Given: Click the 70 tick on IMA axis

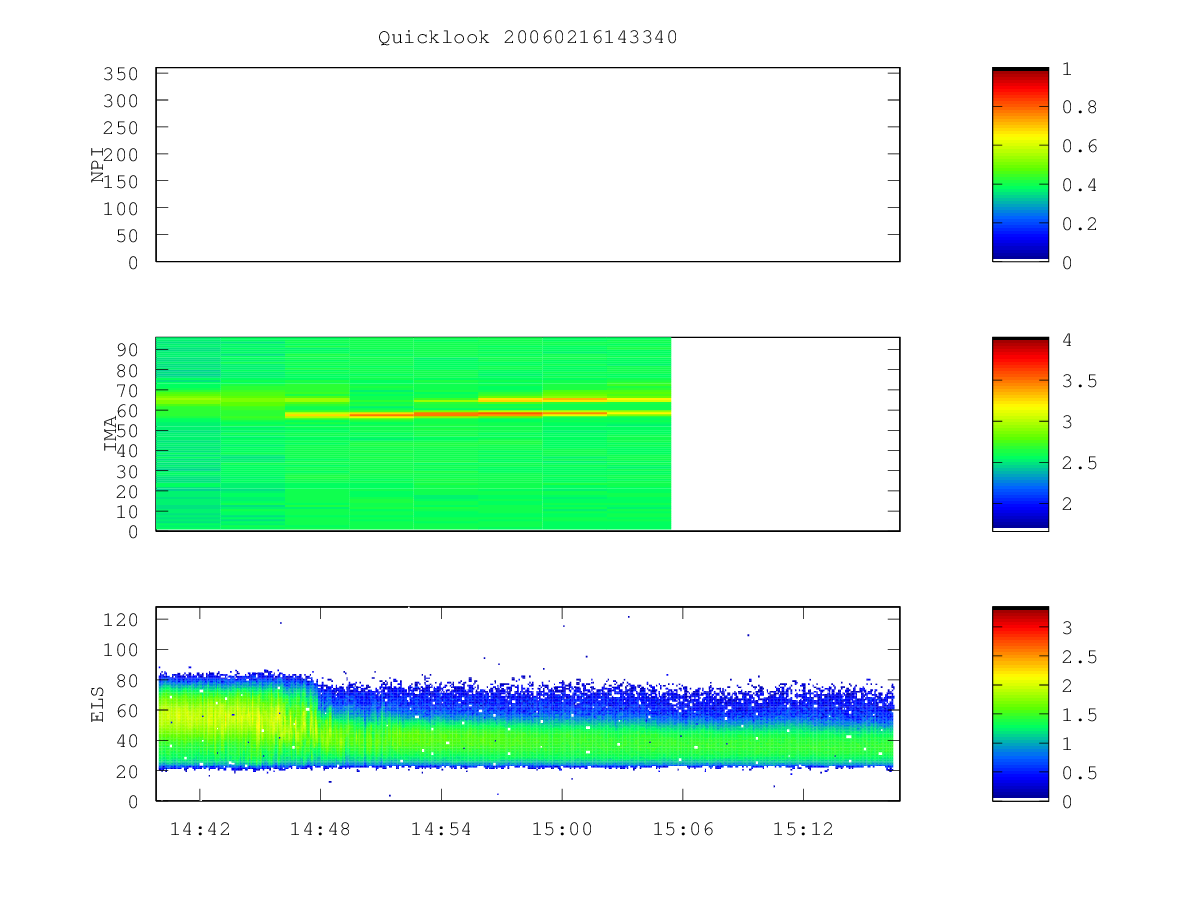Looking at the screenshot, I should tap(129, 390).
